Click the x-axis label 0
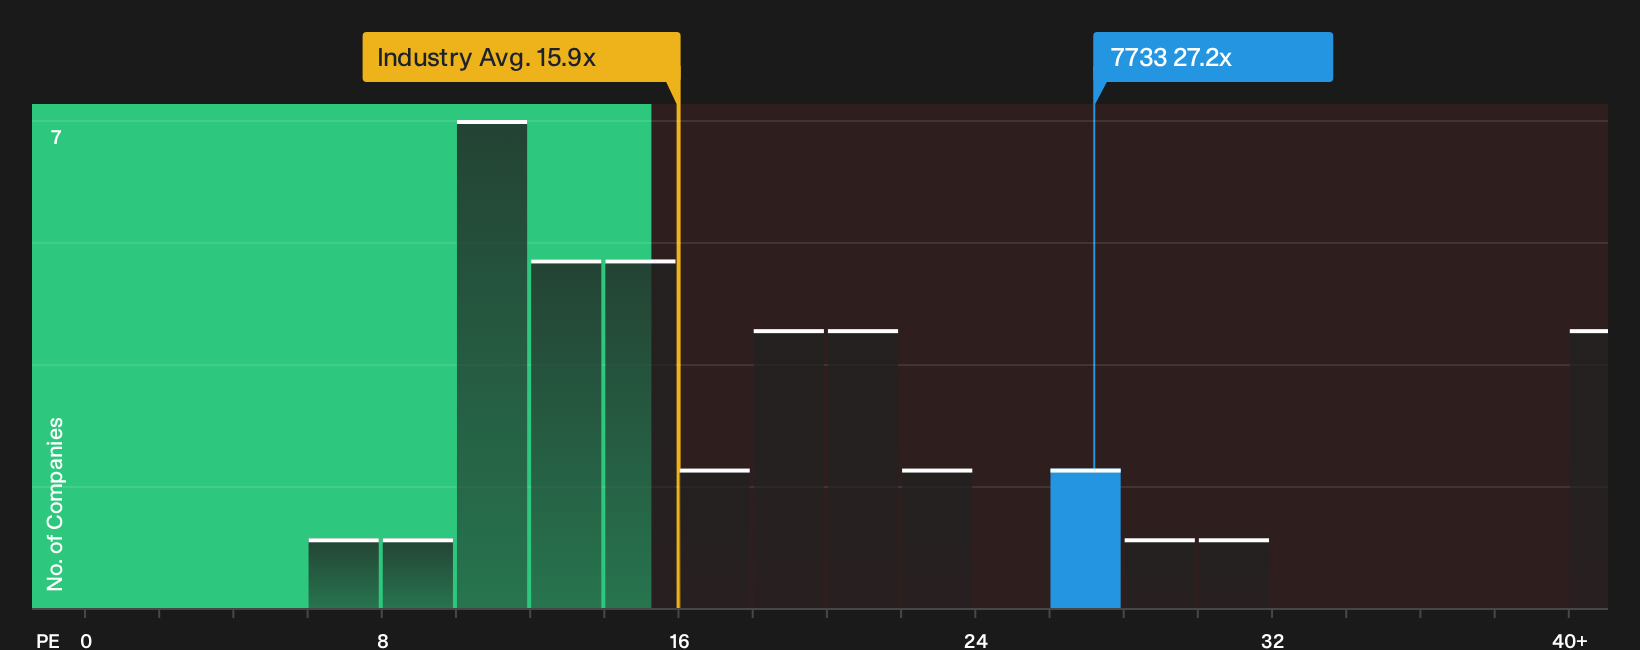The height and width of the screenshot is (650, 1640). (86, 641)
